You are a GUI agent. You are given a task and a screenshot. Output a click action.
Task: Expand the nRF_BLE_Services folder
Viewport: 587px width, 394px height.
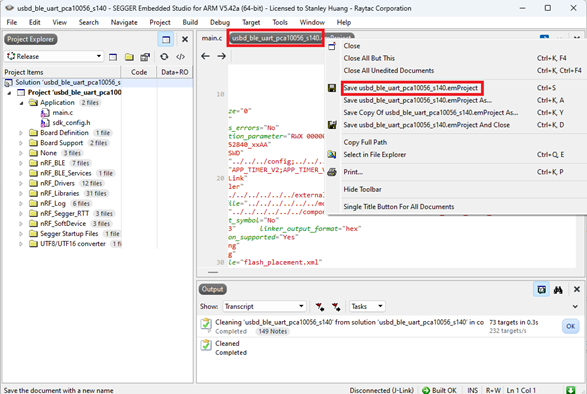21,173
